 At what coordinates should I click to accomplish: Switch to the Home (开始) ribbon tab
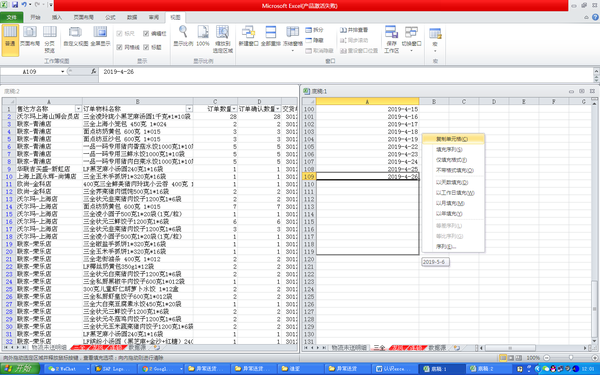pos(35,17)
